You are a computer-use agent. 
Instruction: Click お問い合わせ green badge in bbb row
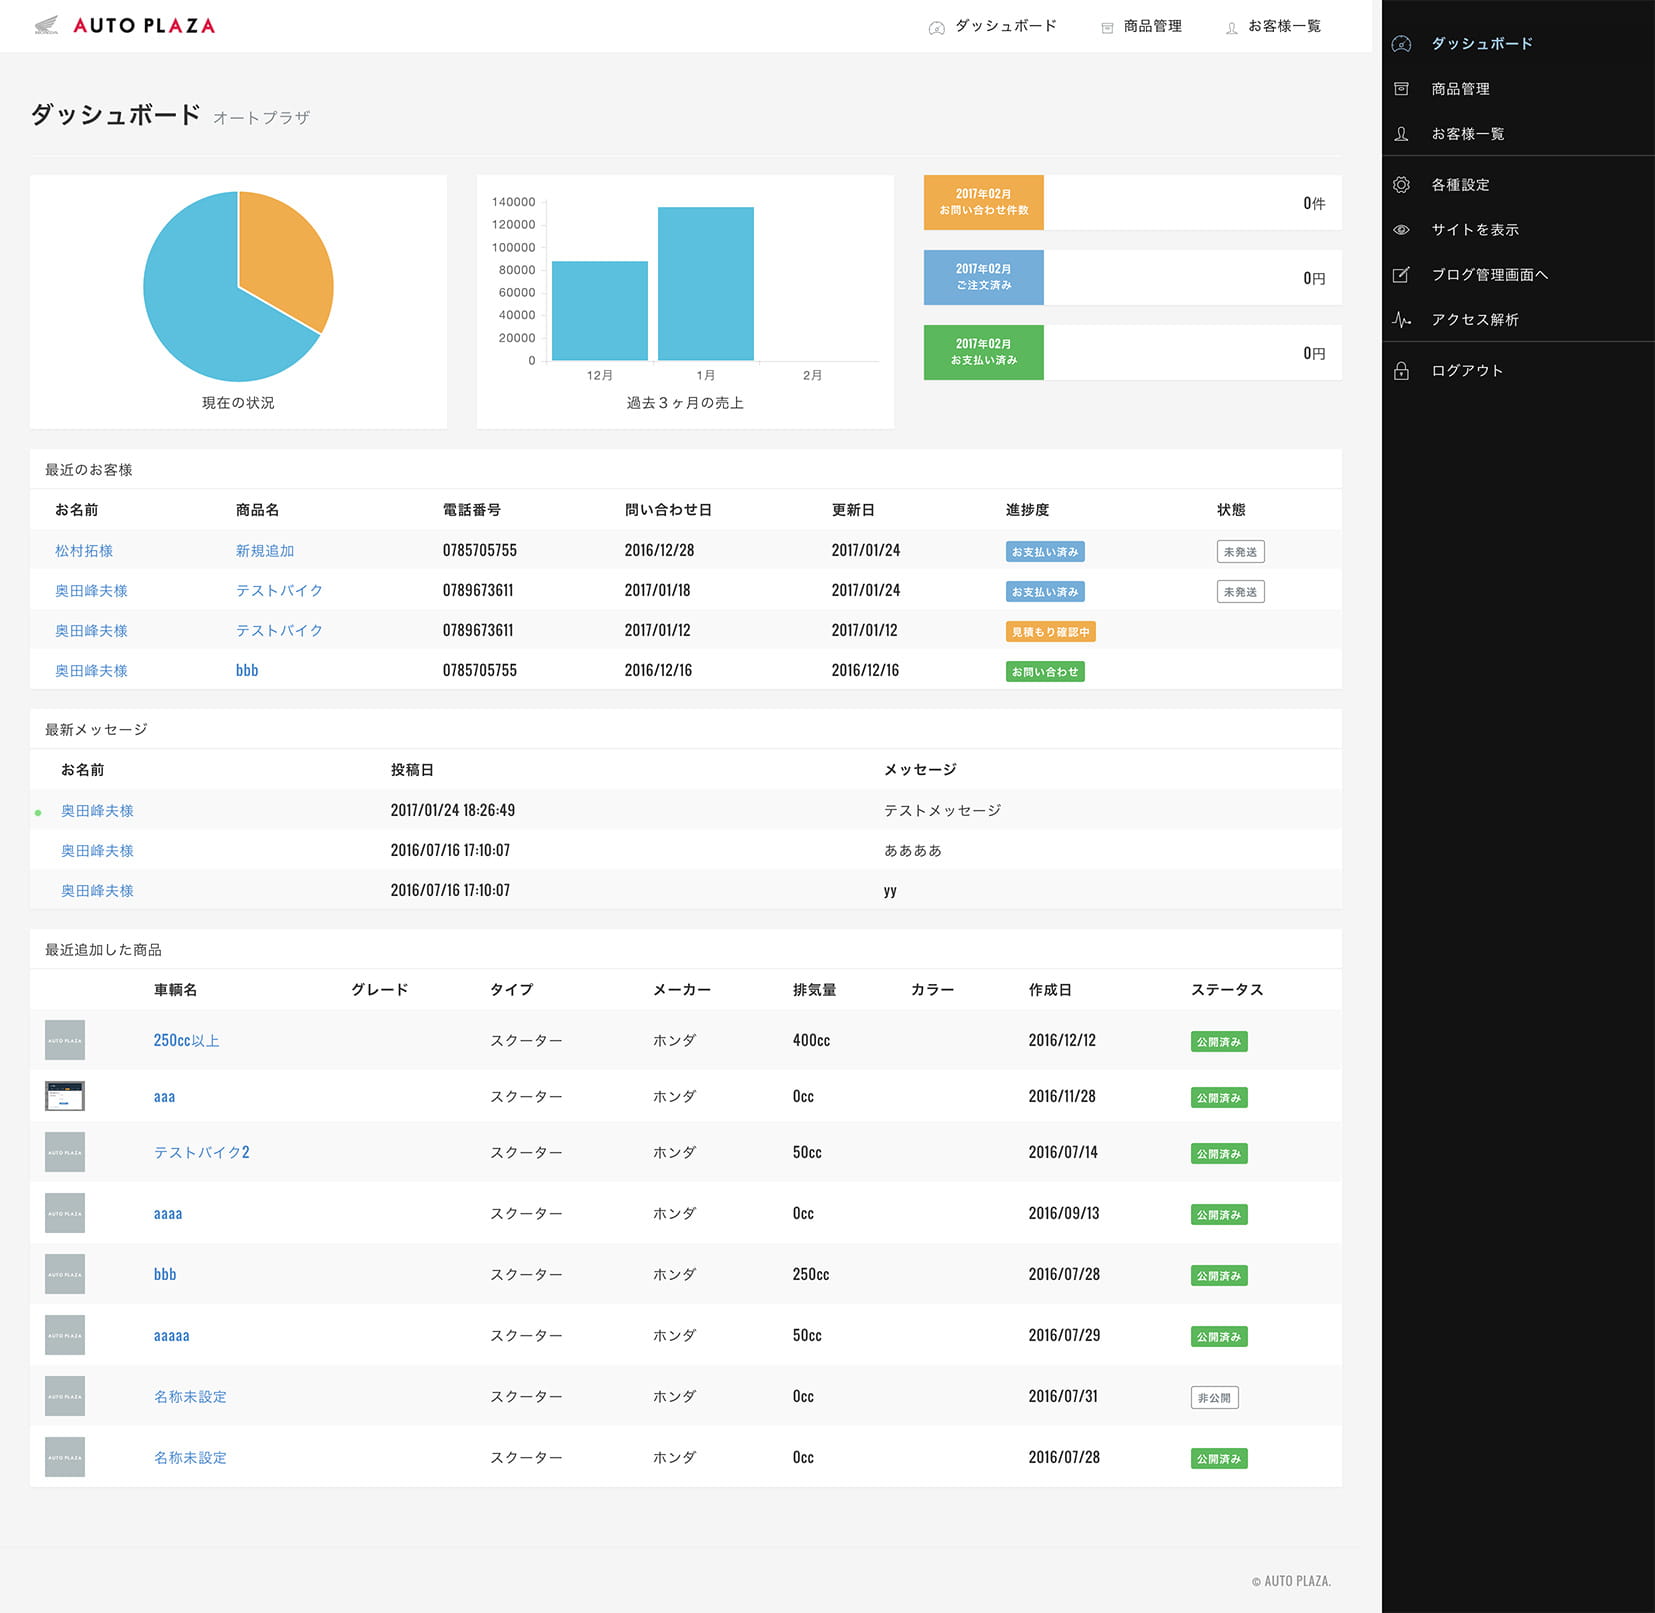pyautogui.click(x=1045, y=672)
